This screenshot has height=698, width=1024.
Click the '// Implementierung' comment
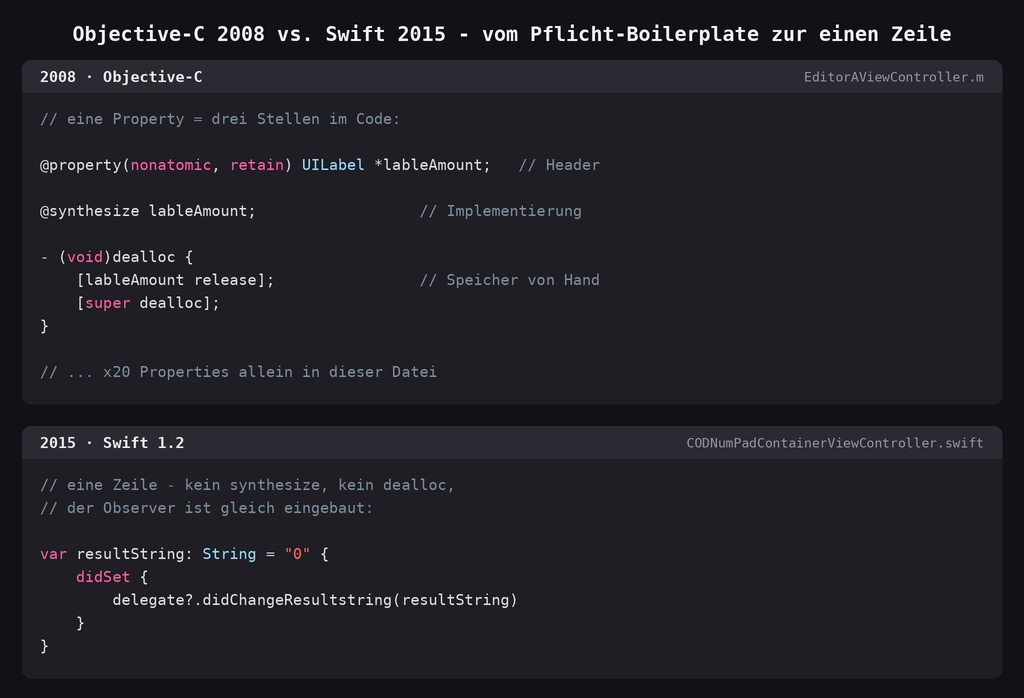pos(500,211)
